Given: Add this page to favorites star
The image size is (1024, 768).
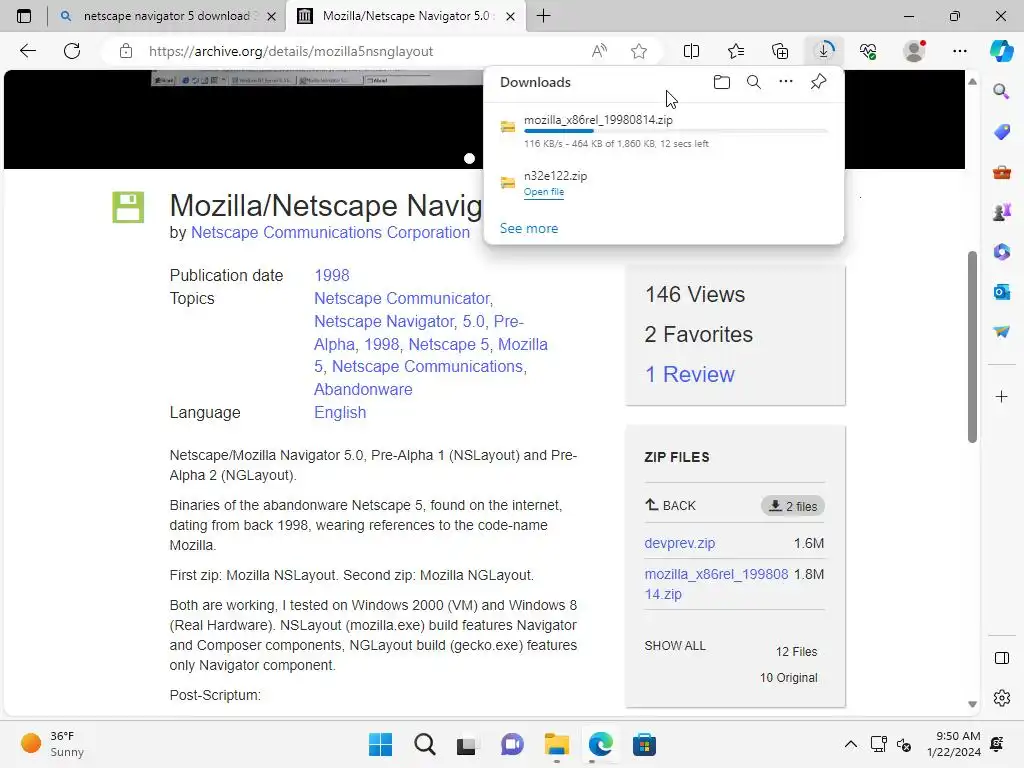Looking at the screenshot, I should [639, 51].
